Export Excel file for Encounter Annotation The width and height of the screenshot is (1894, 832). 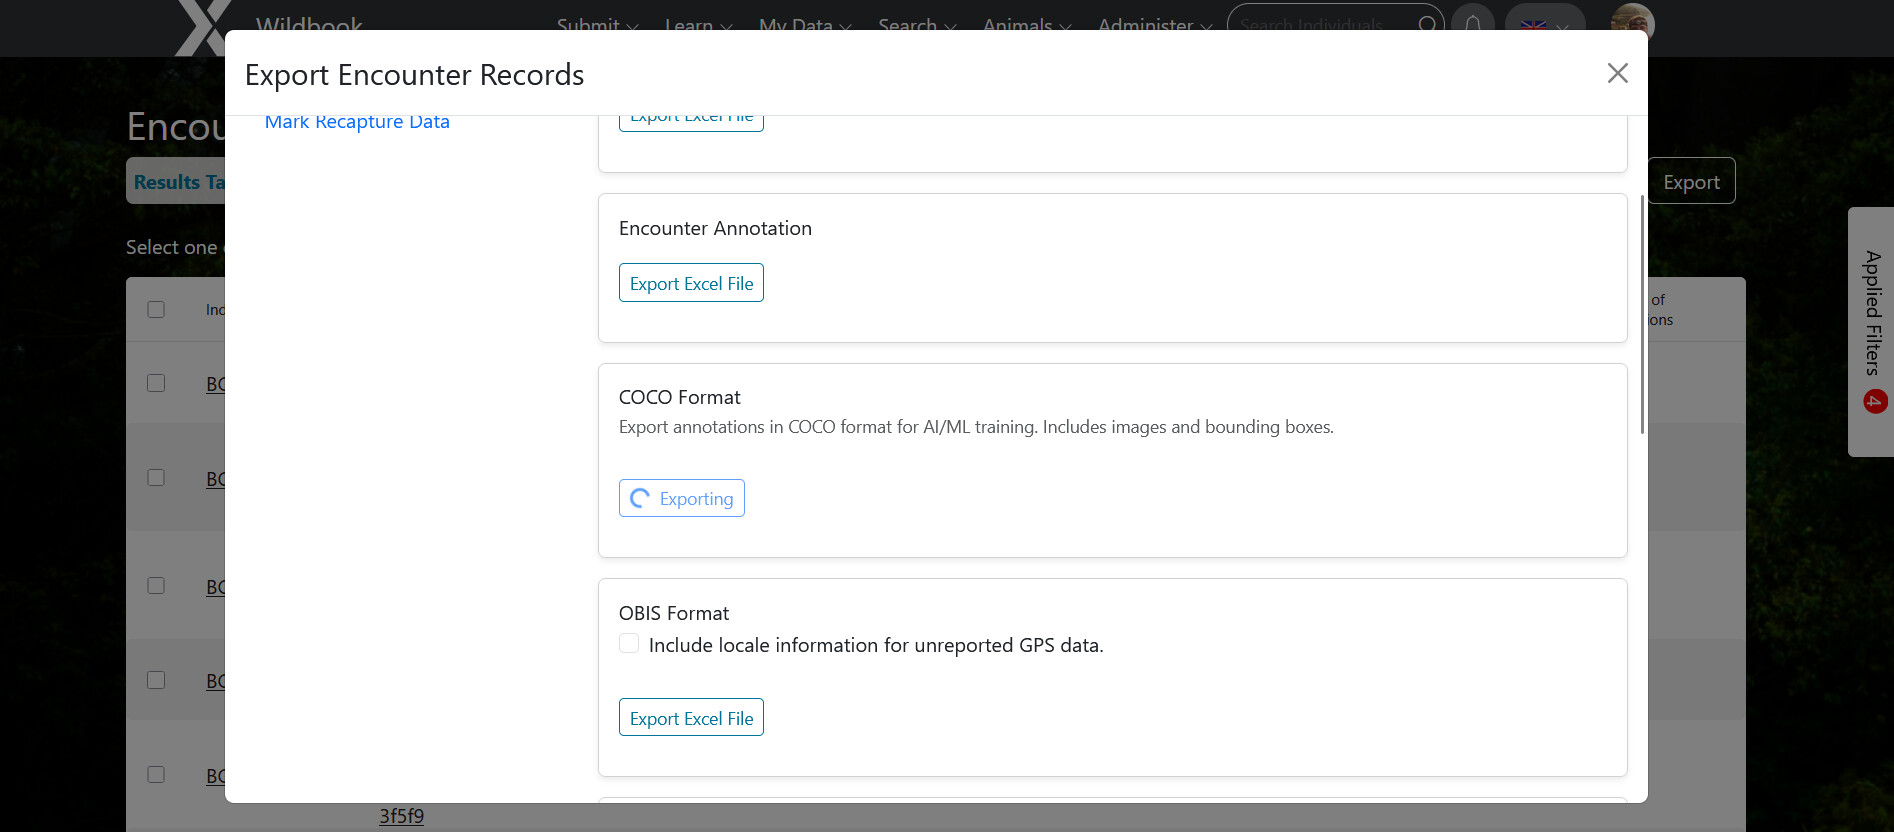pyautogui.click(x=691, y=283)
